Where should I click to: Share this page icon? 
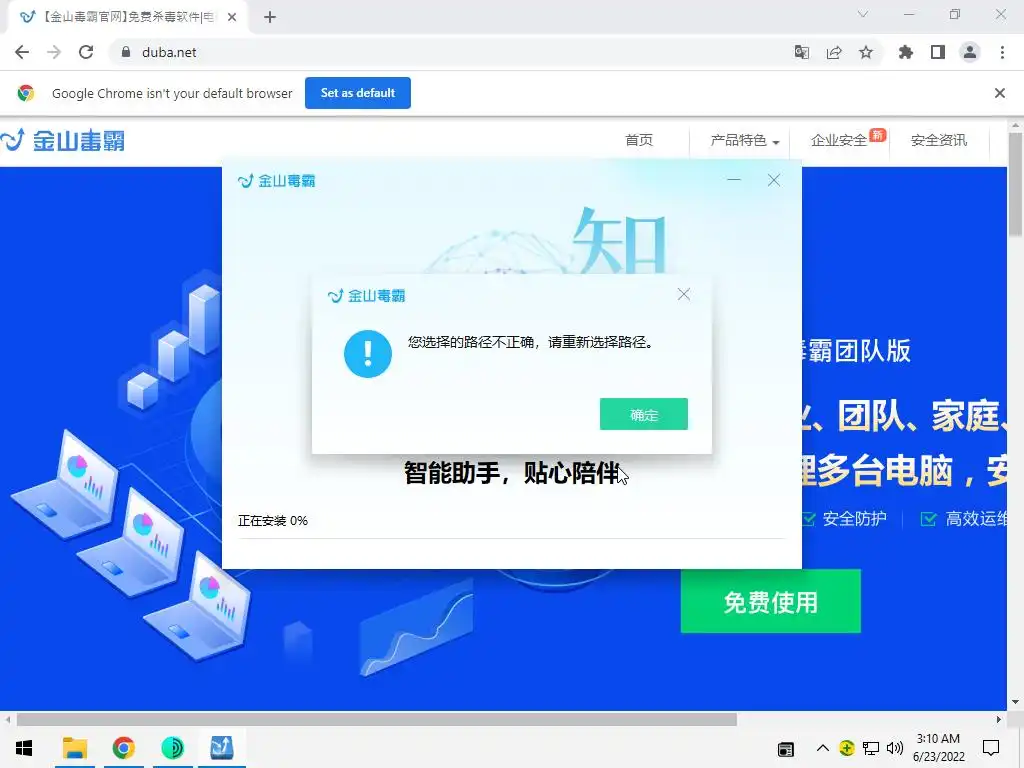pyautogui.click(x=834, y=52)
